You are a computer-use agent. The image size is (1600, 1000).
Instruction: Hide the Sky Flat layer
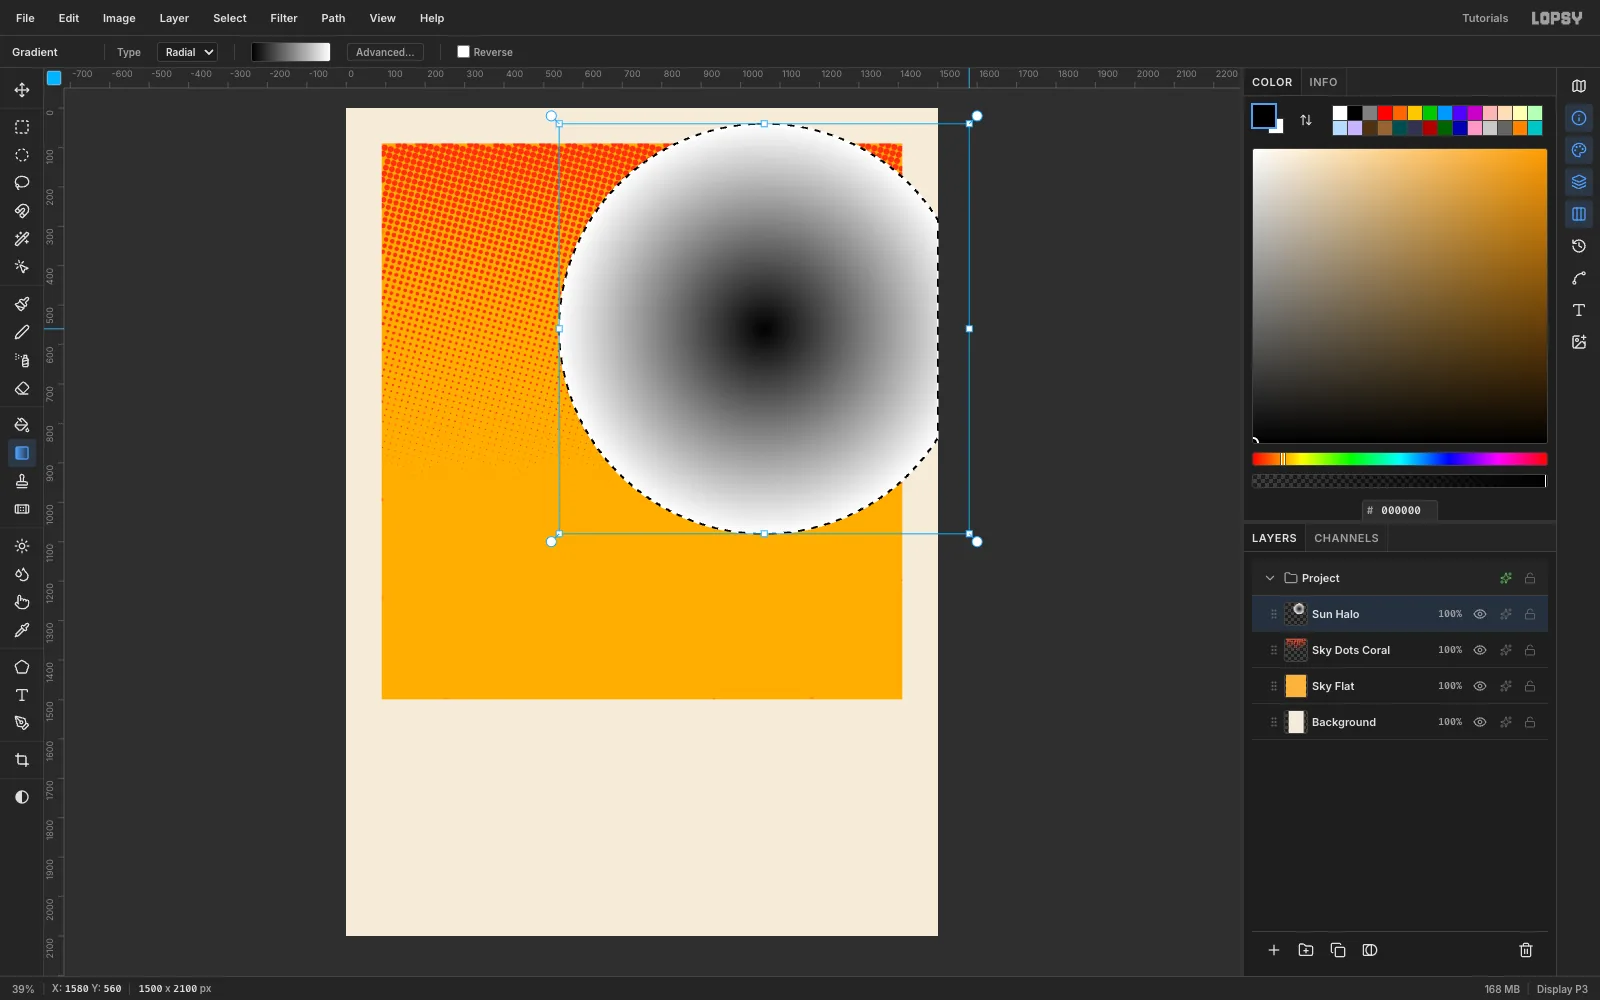coord(1480,686)
